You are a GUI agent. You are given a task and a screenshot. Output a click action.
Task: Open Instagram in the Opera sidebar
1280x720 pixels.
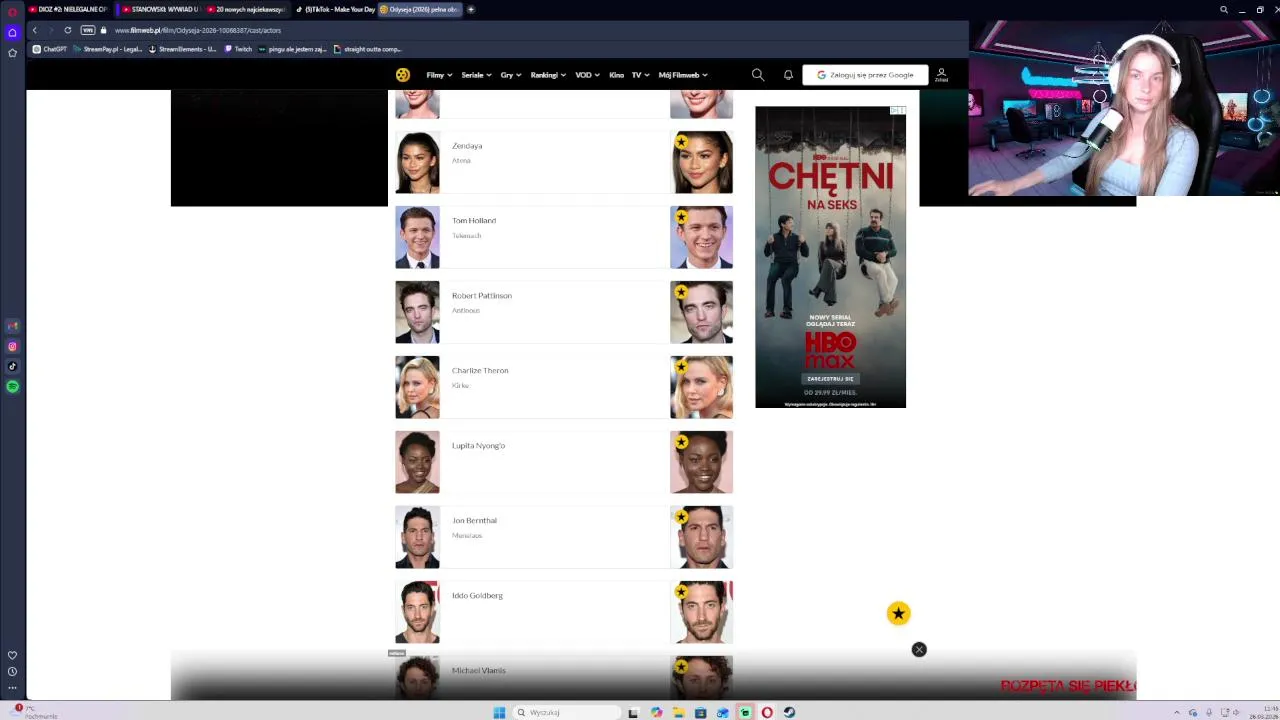tap(12, 346)
